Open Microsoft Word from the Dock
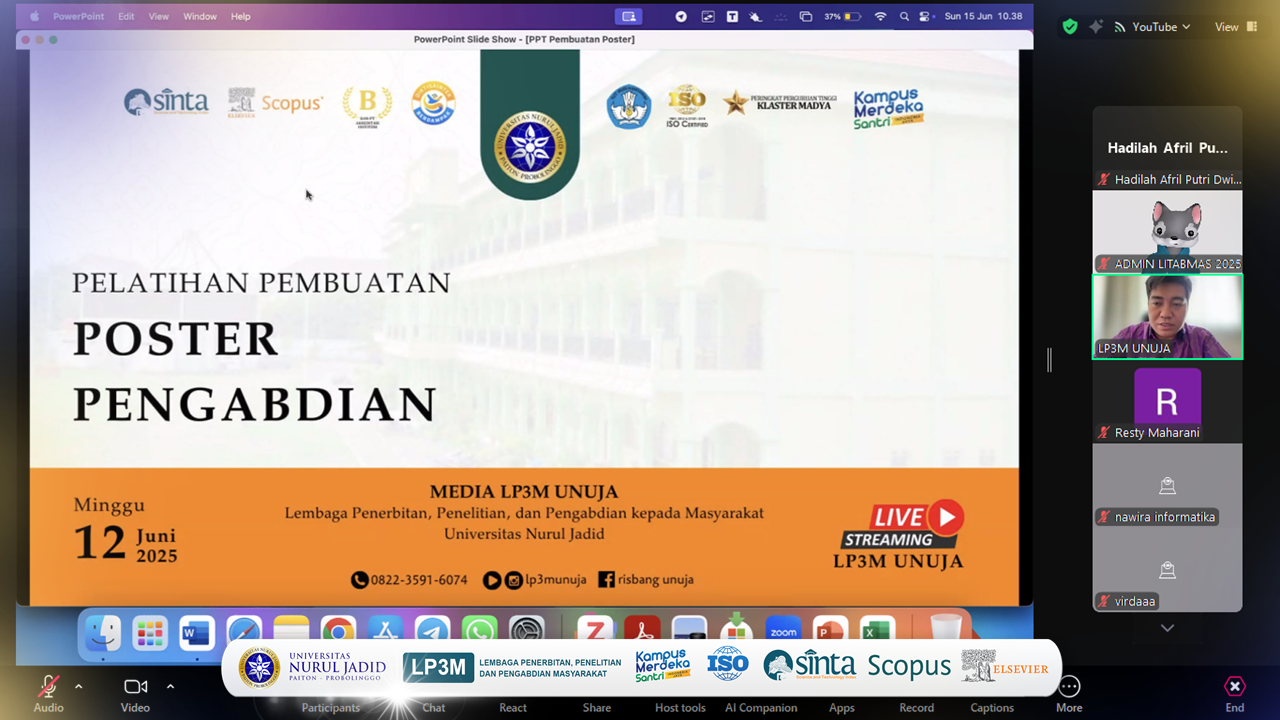 pos(197,632)
